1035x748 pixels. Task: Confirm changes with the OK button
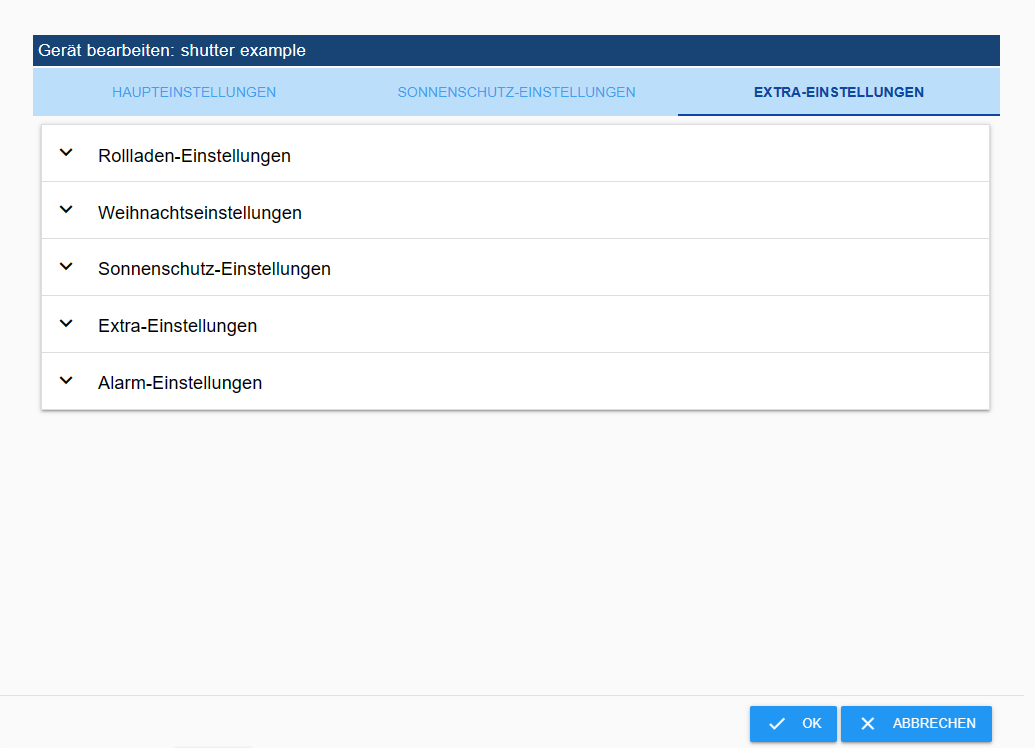click(793, 724)
